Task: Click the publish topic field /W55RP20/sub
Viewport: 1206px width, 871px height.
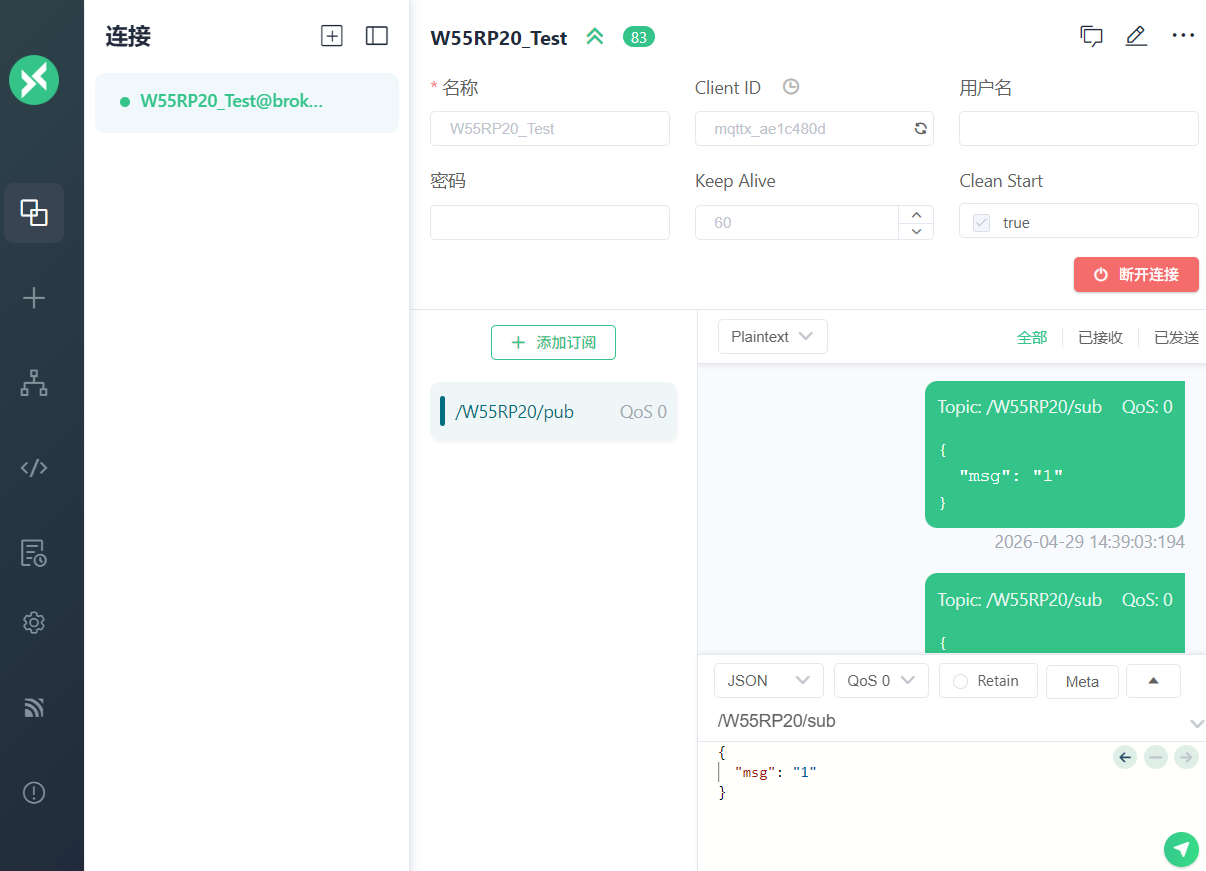Action: [x=950, y=721]
